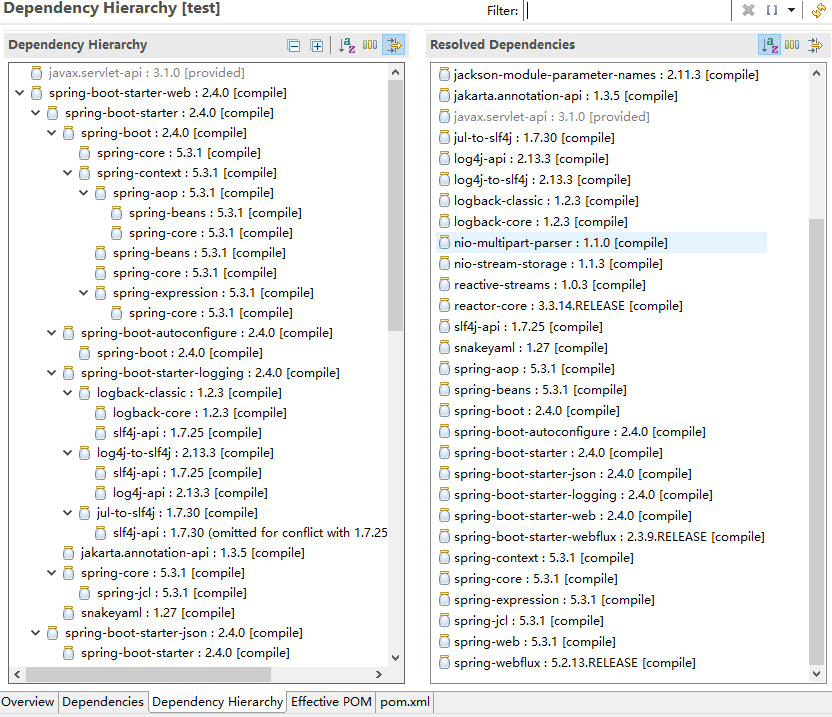Screen dimensions: 832x717
Task: Collapse all nodes in the Dependency Hierarchy
Action: [294, 45]
